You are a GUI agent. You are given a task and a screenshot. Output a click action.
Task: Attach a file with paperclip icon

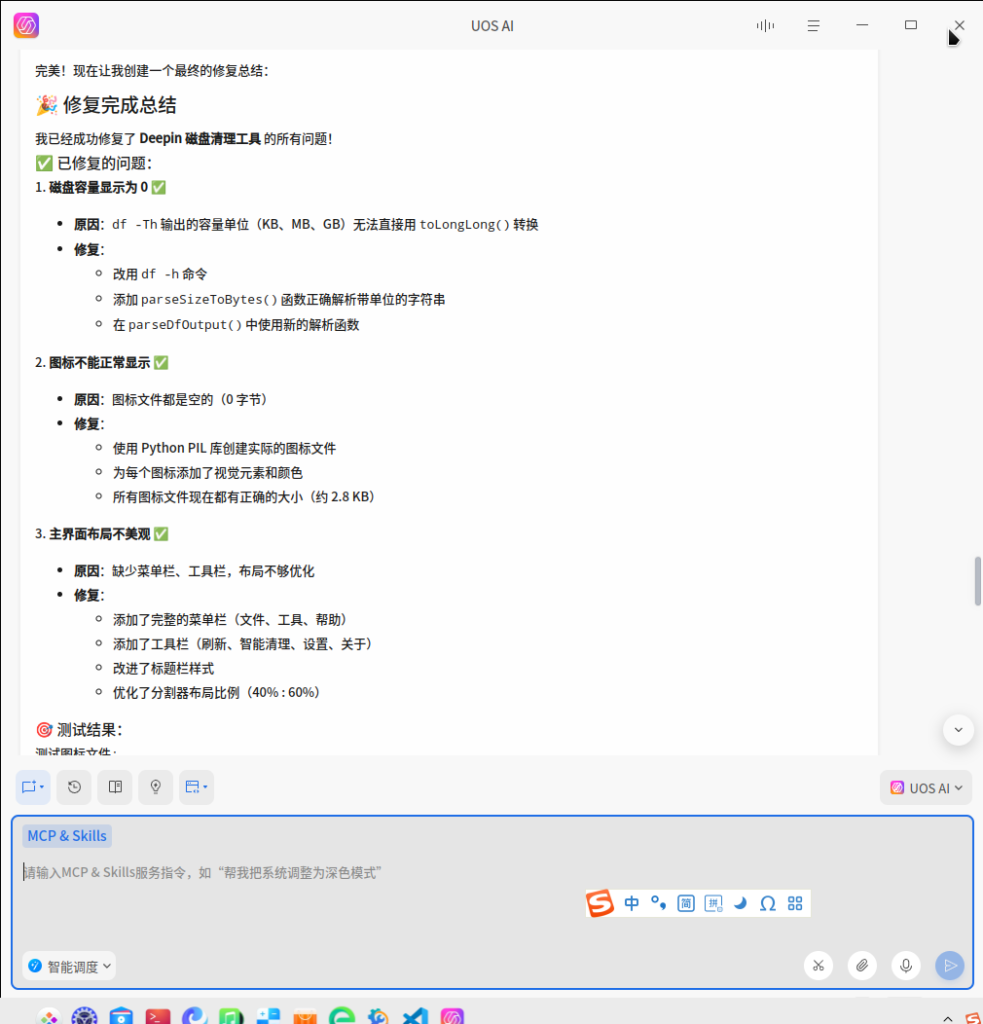[861, 965]
